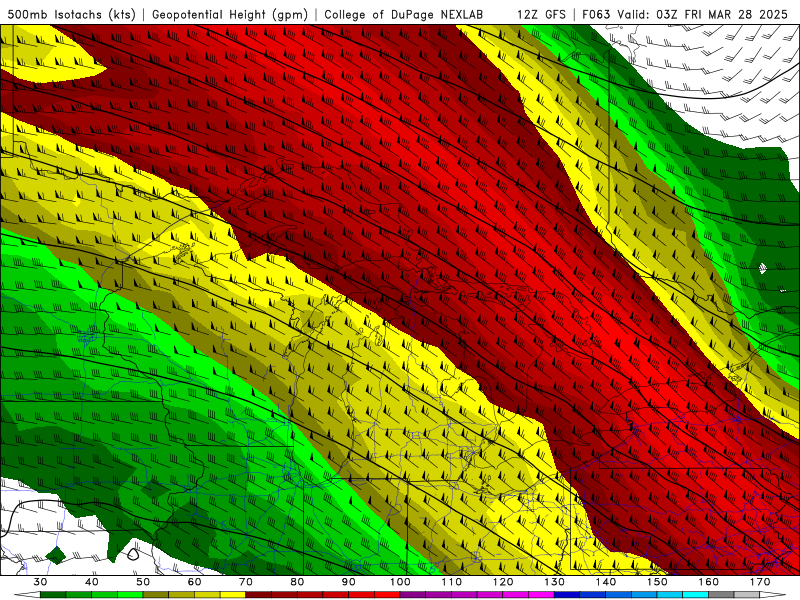Click the '12Z GFS' model run text
This screenshot has height=600, width=800.
click(x=541, y=15)
